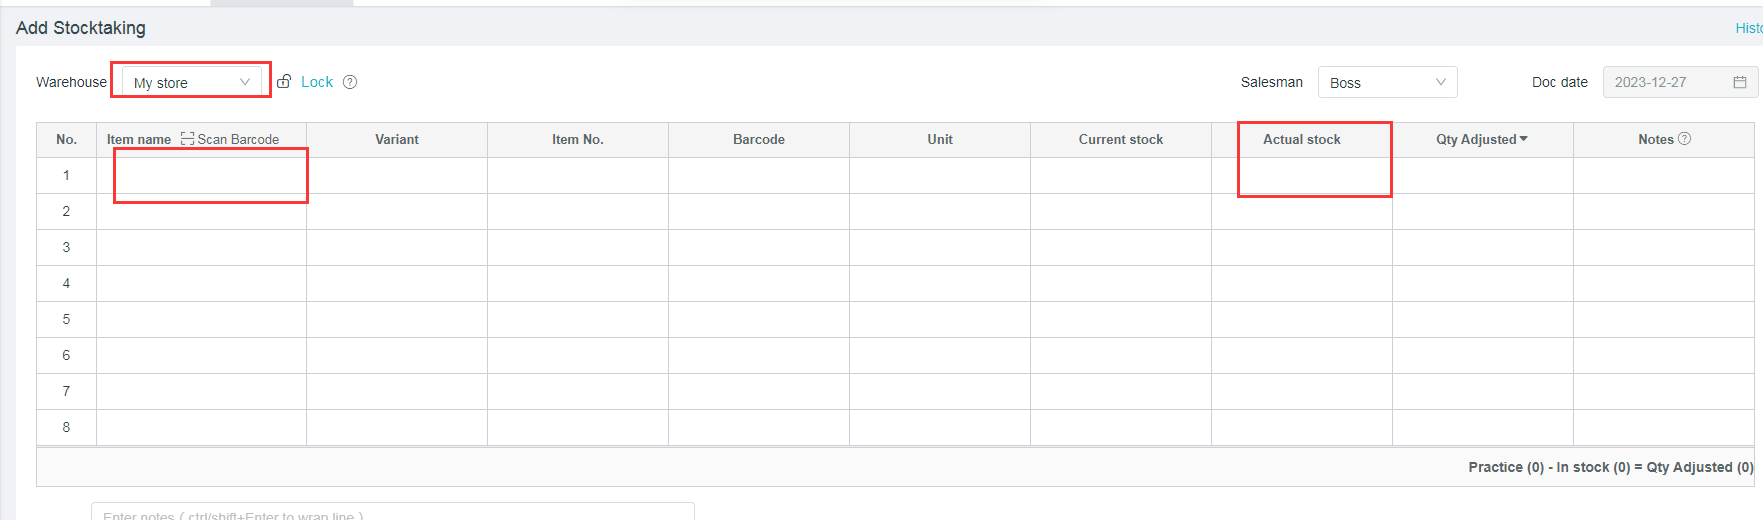The width and height of the screenshot is (1763, 520).
Task: Click the Doc date field showing 2023-12-27
Action: click(x=1665, y=82)
